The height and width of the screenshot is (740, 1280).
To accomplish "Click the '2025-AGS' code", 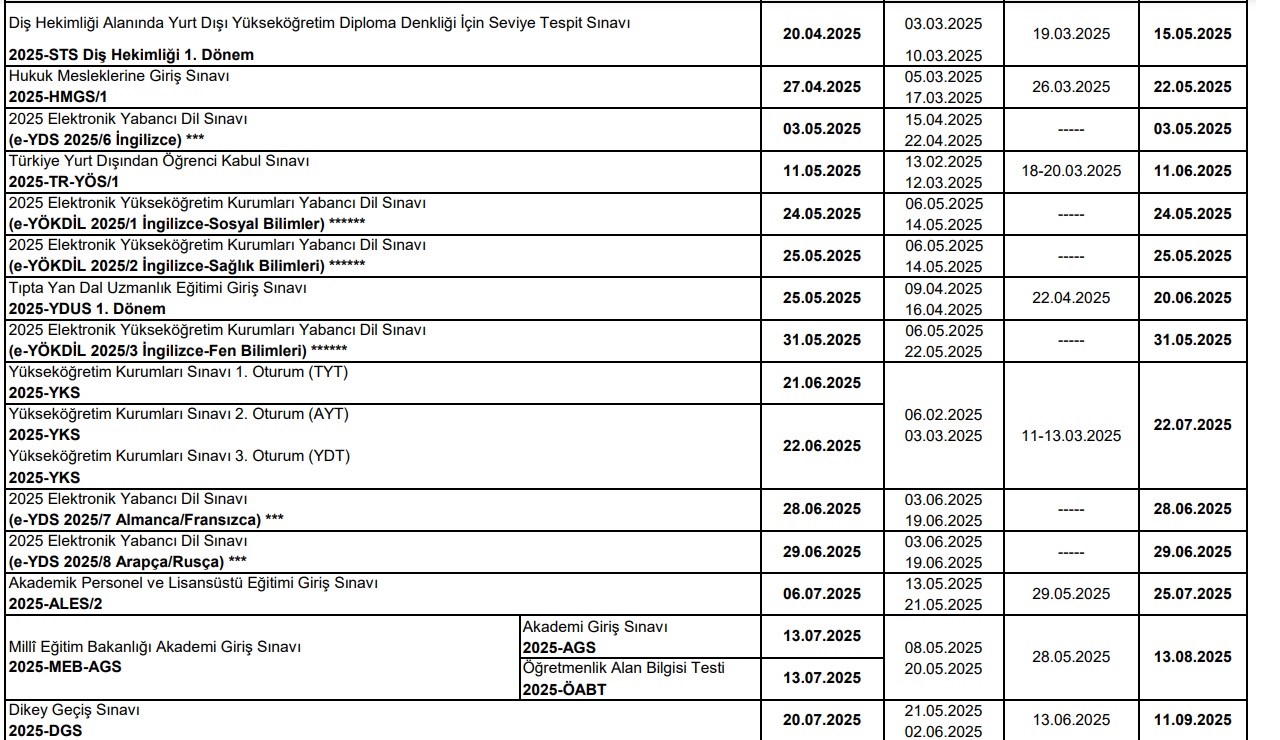I will [x=559, y=647].
